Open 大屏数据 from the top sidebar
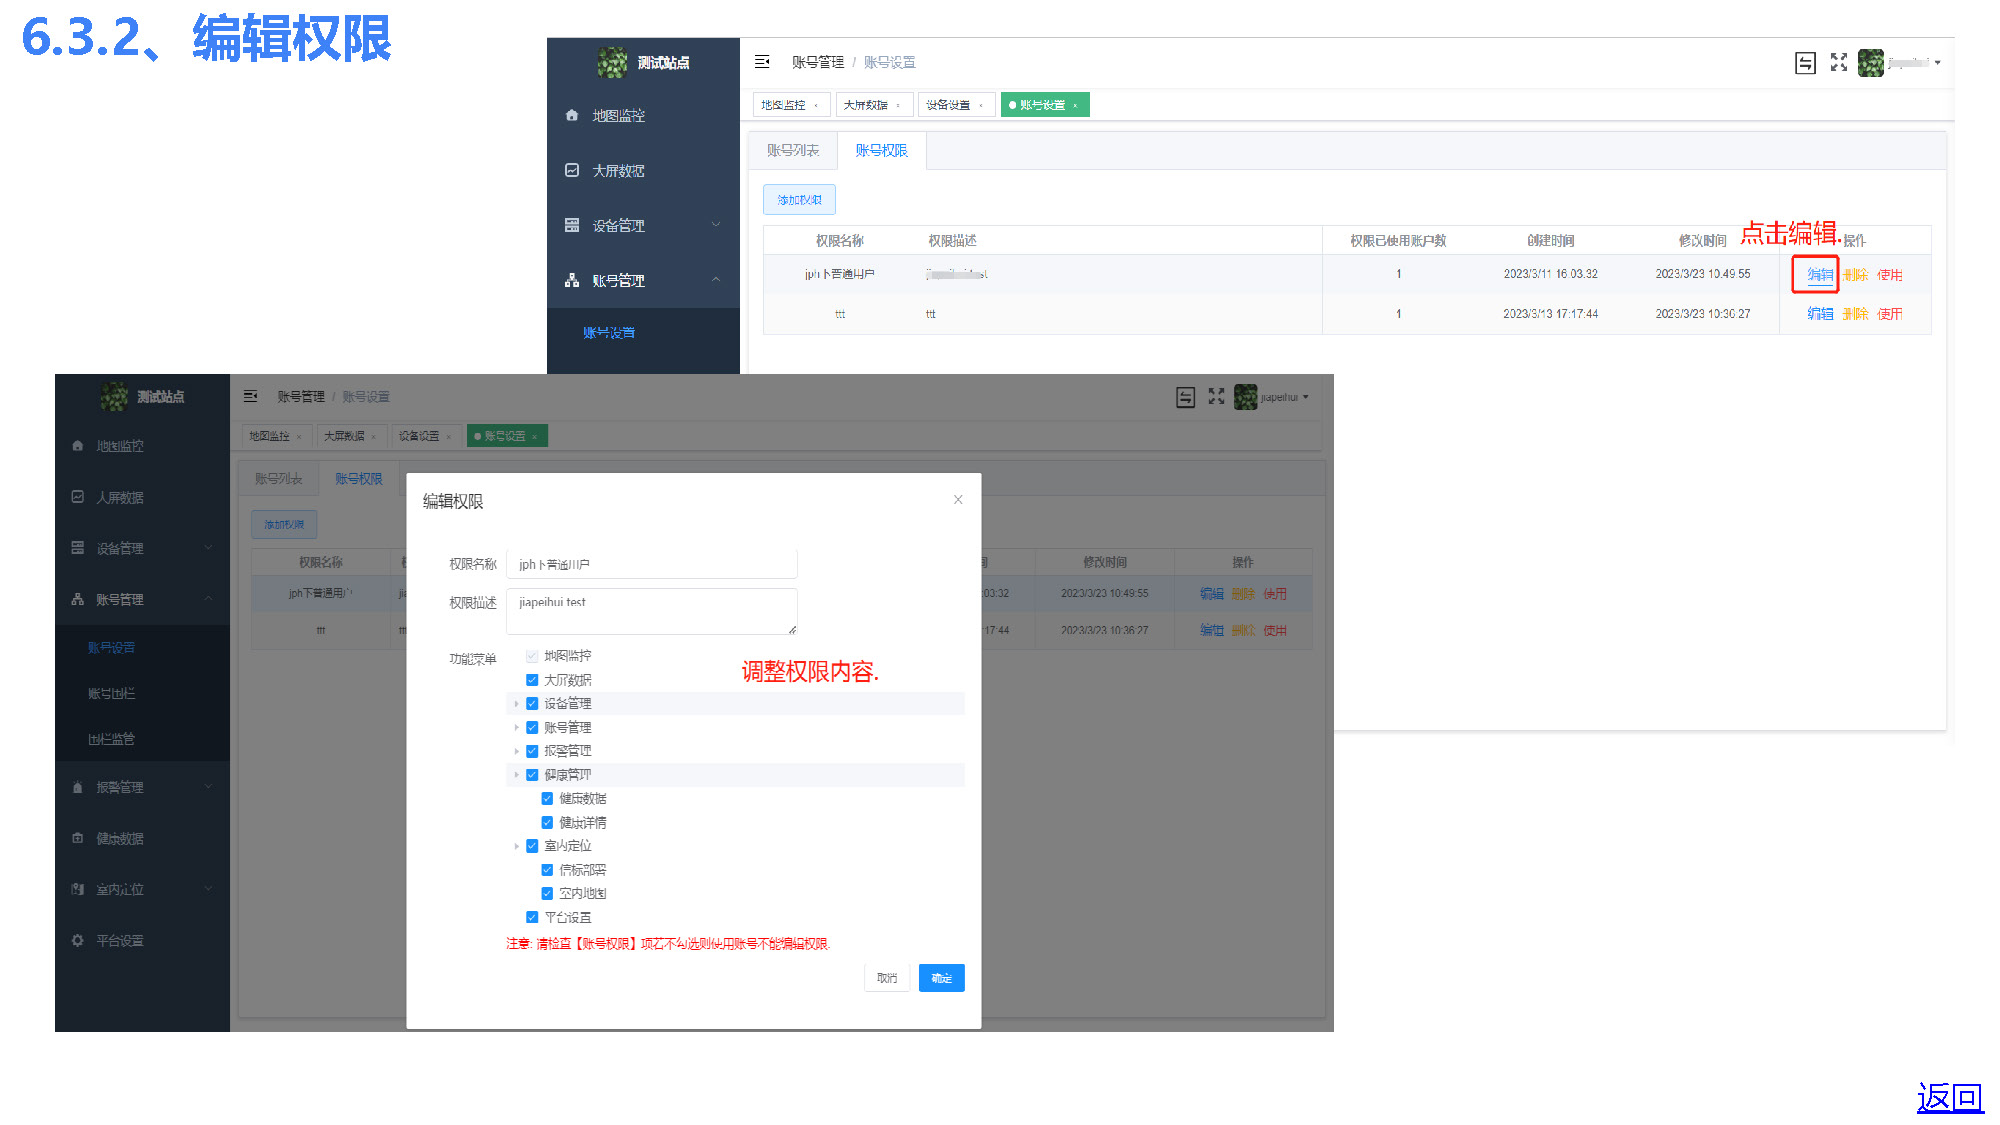This screenshot has height=1125, width=2000. pos(618,171)
